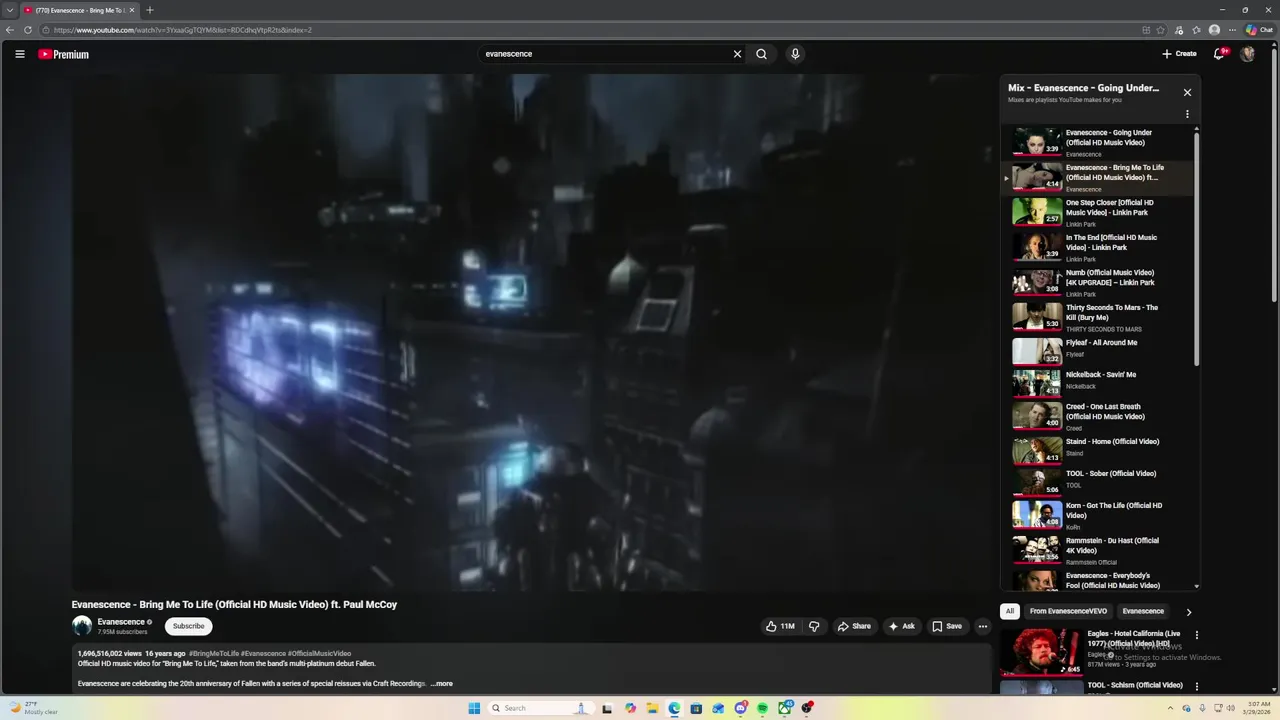1280x720 pixels.
Task: Open options for TOOL - Schism video
Action: [x=1196, y=687]
